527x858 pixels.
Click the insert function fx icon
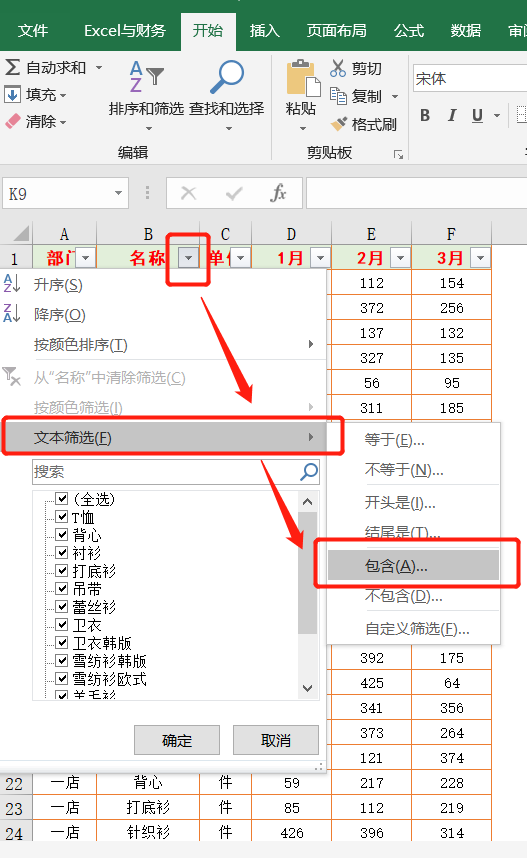(279, 193)
